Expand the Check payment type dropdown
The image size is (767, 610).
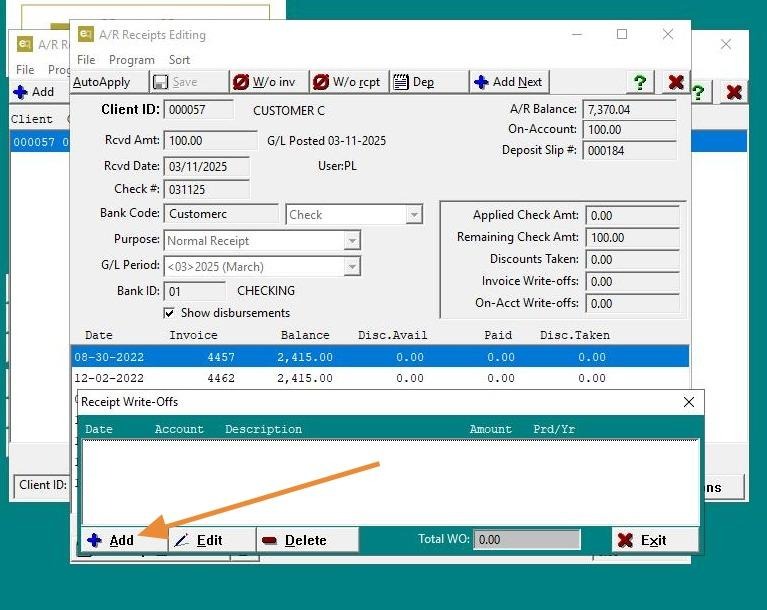(414, 214)
